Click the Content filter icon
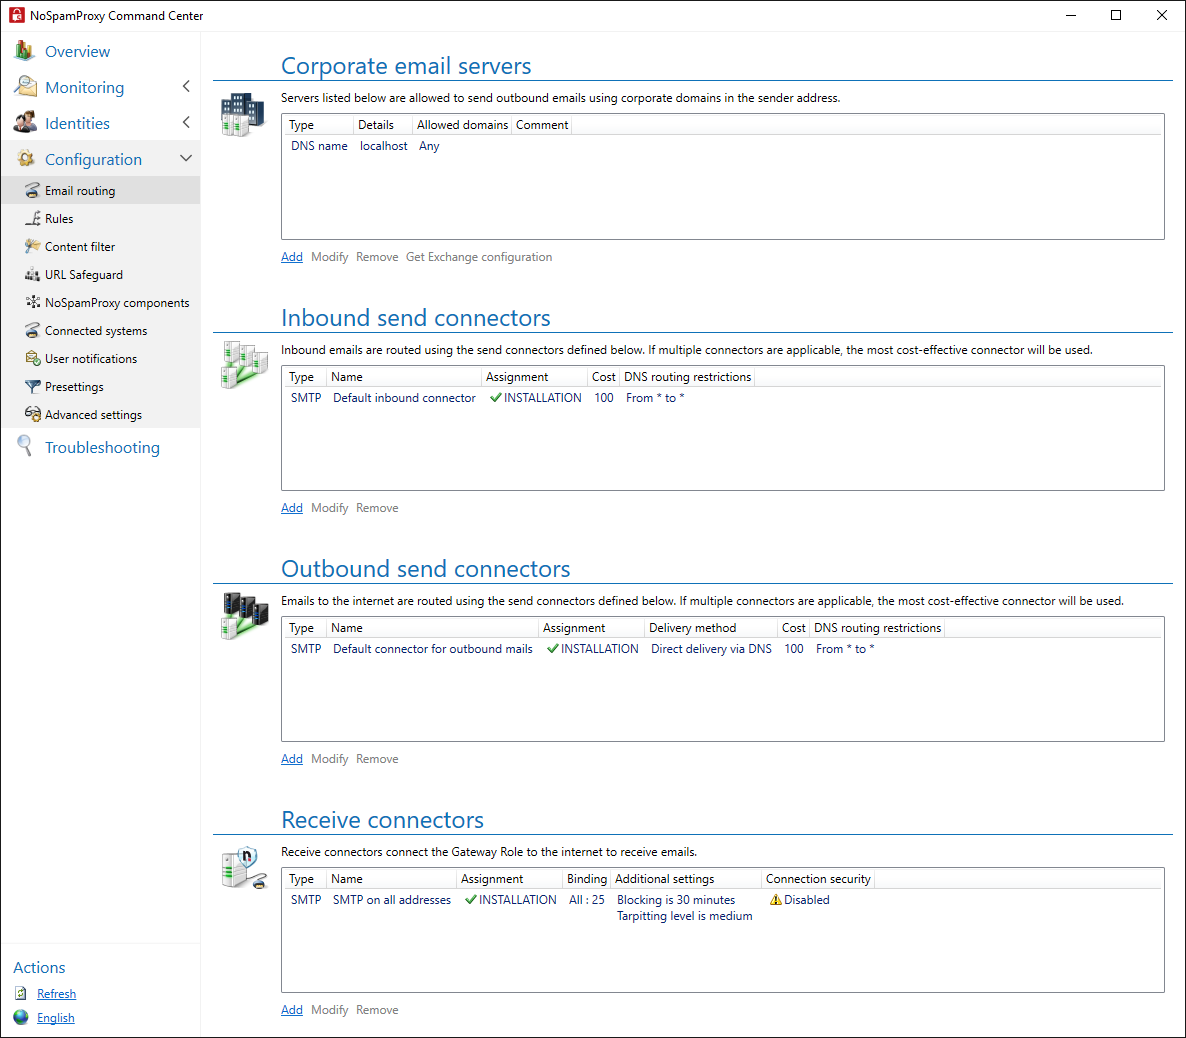 pyautogui.click(x=32, y=246)
